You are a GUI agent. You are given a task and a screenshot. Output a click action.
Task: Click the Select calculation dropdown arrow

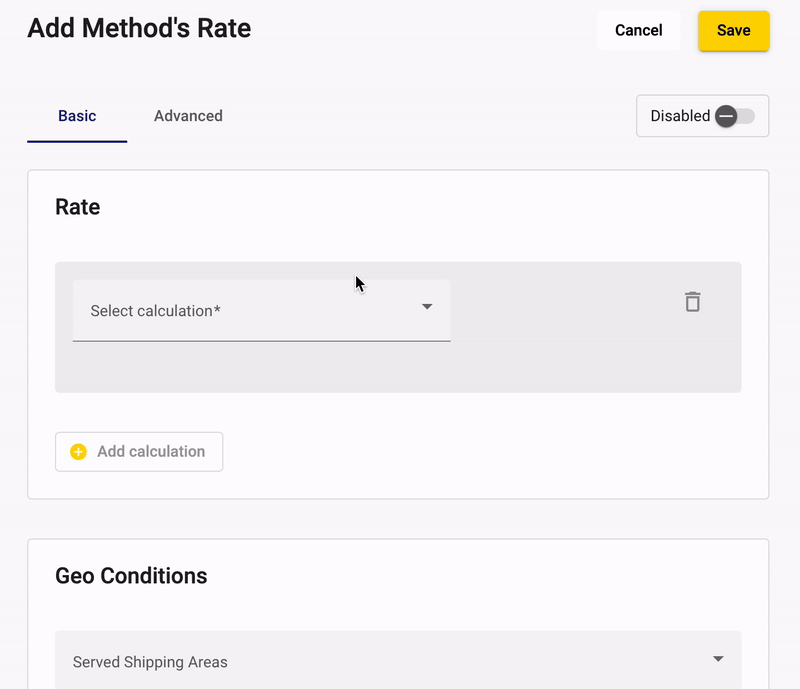click(427, 306)
